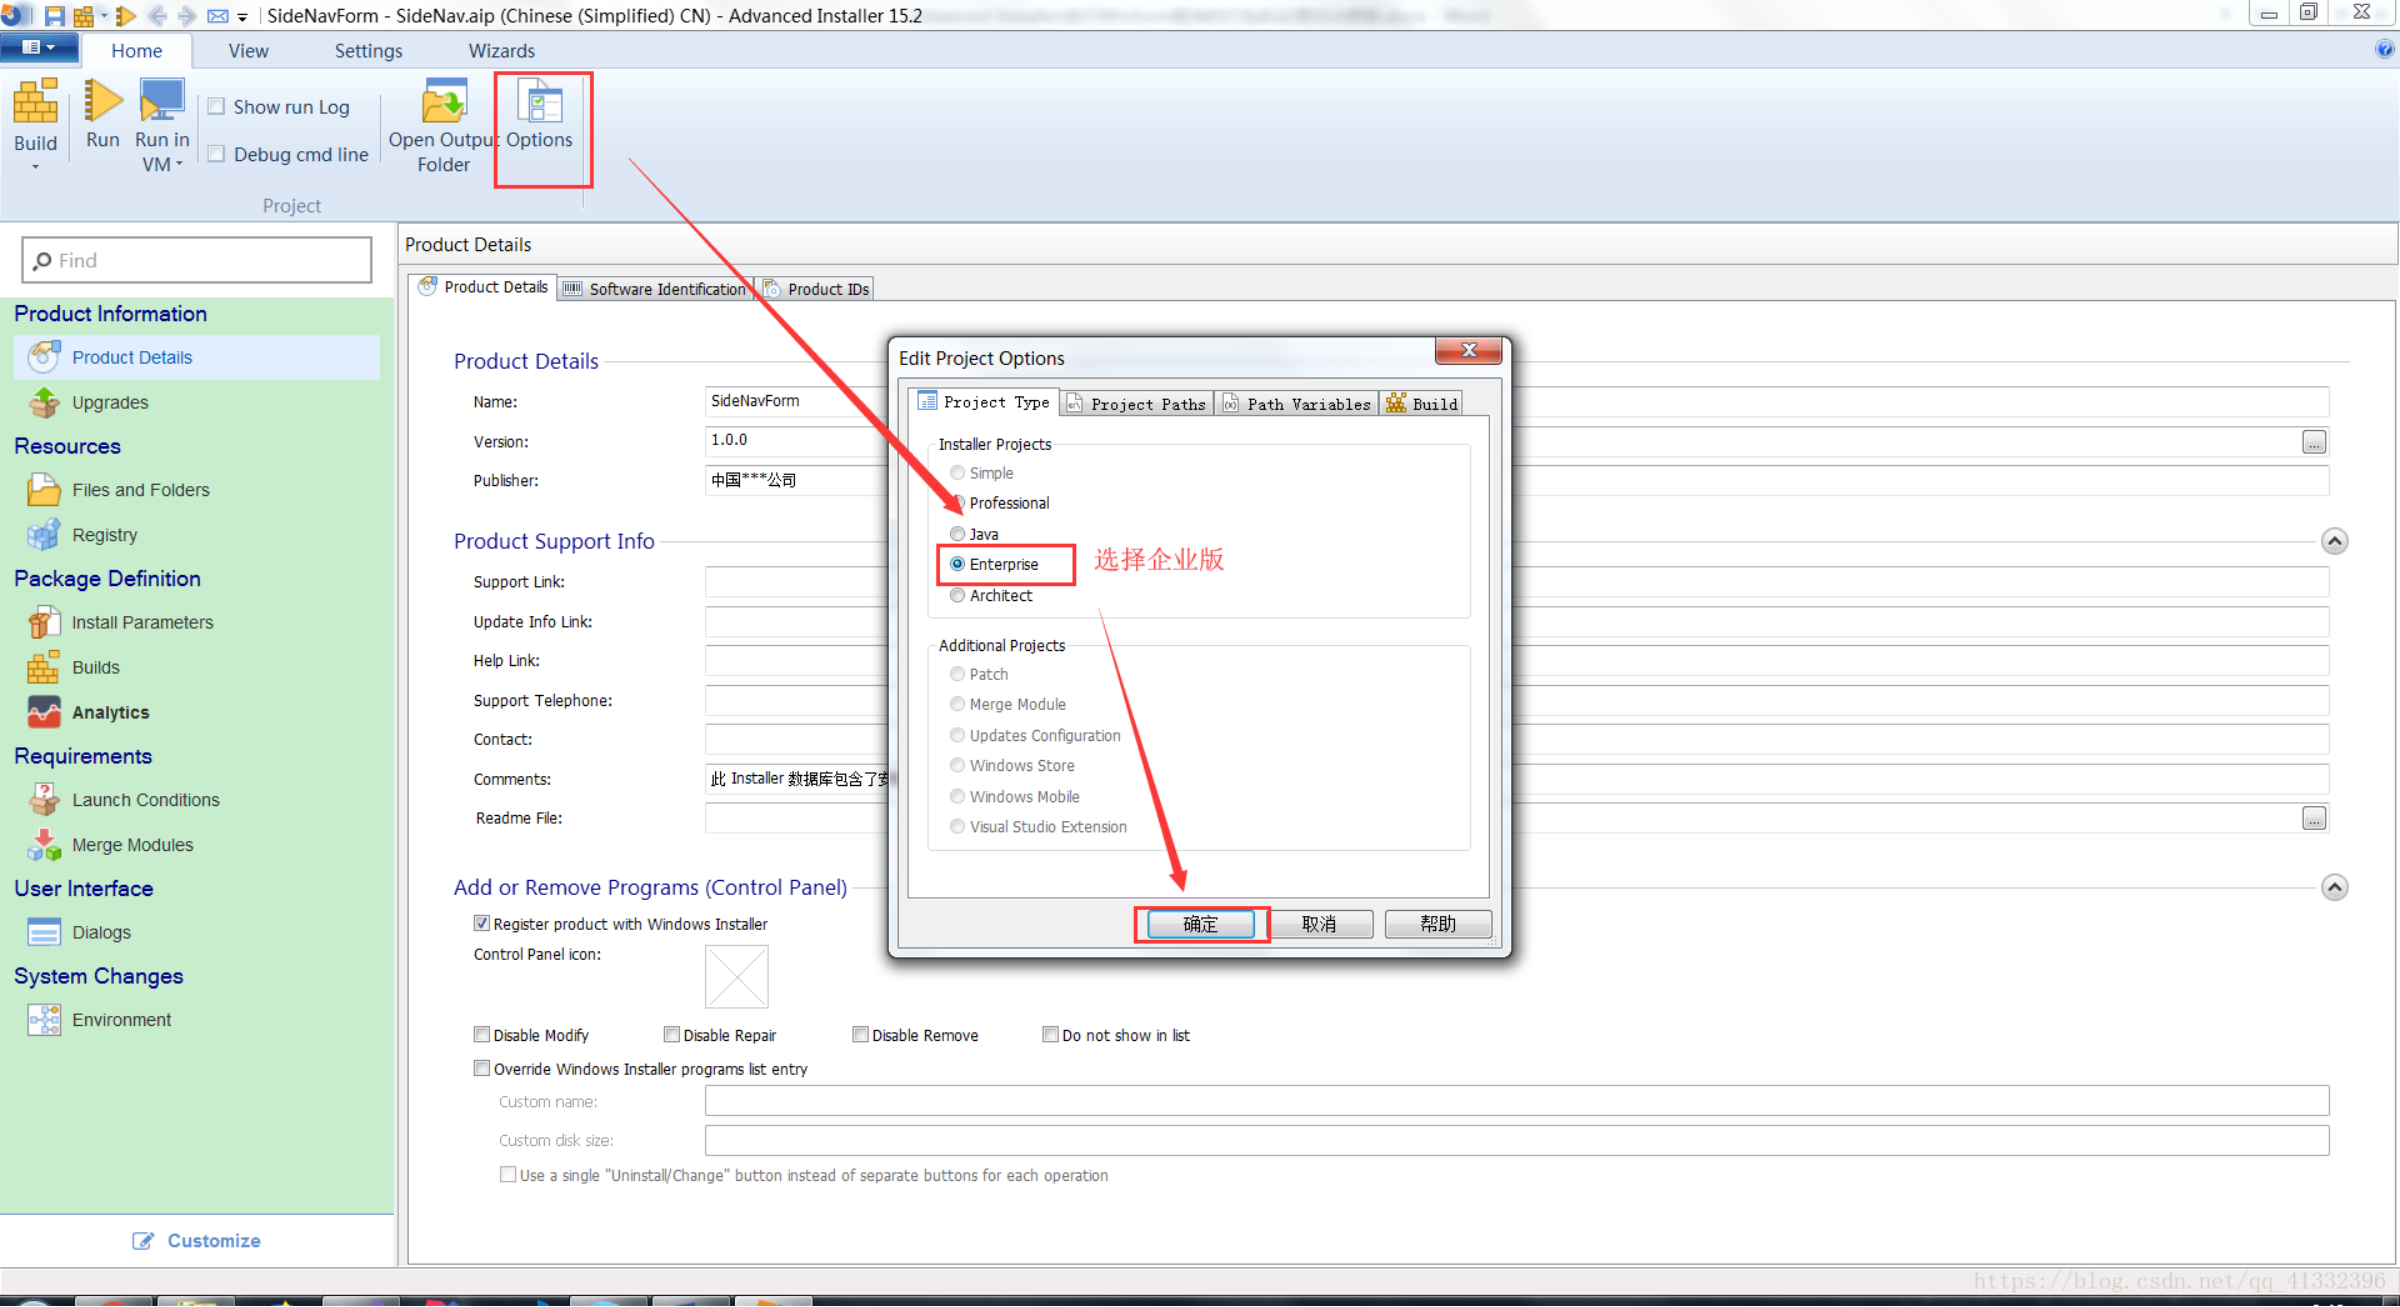Collapse the Product Support Info section
This screenshot has width=2400, height=1307.
(x=2334, y=541)
